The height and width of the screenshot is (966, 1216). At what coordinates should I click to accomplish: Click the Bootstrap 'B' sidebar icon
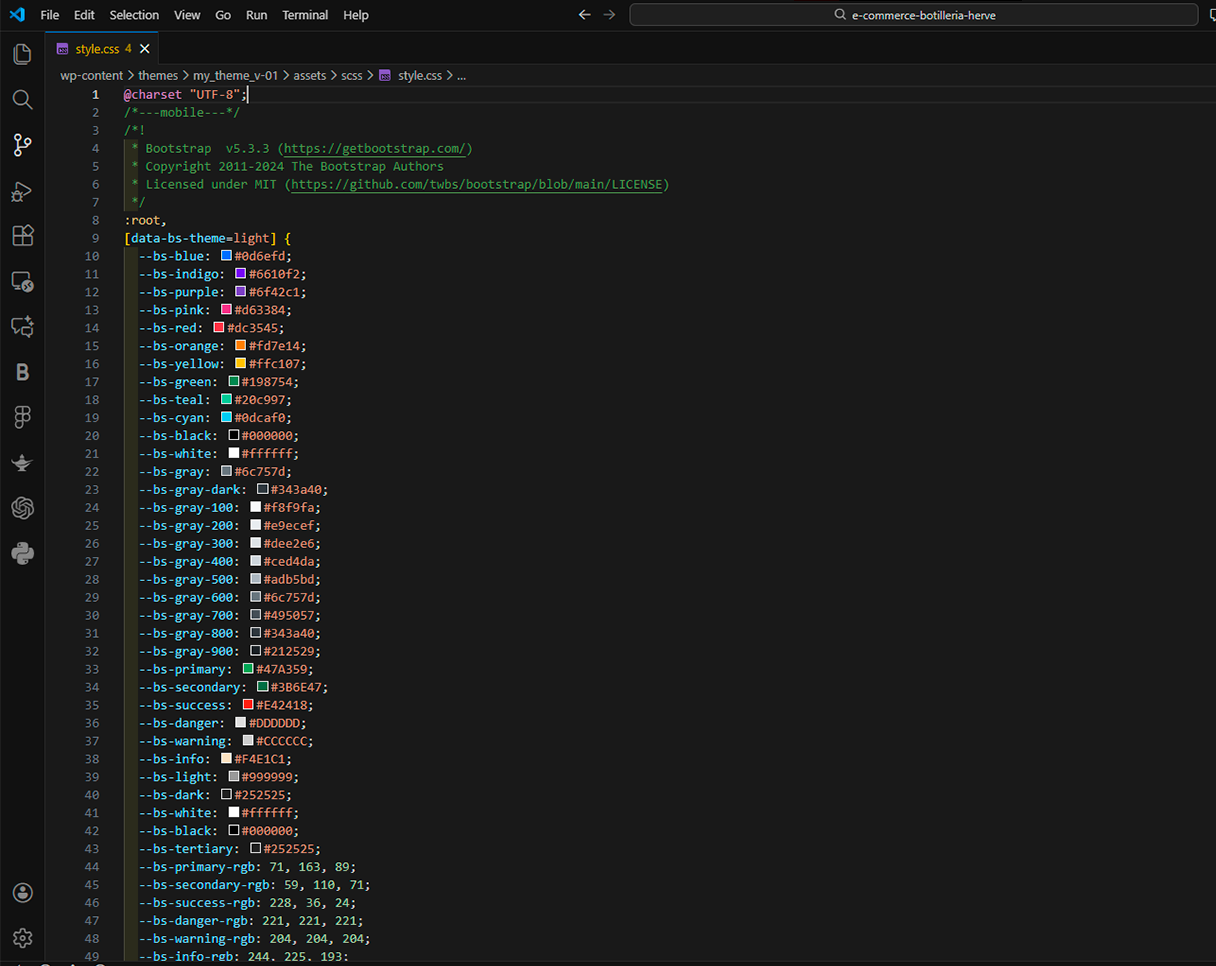coord(22,372)
